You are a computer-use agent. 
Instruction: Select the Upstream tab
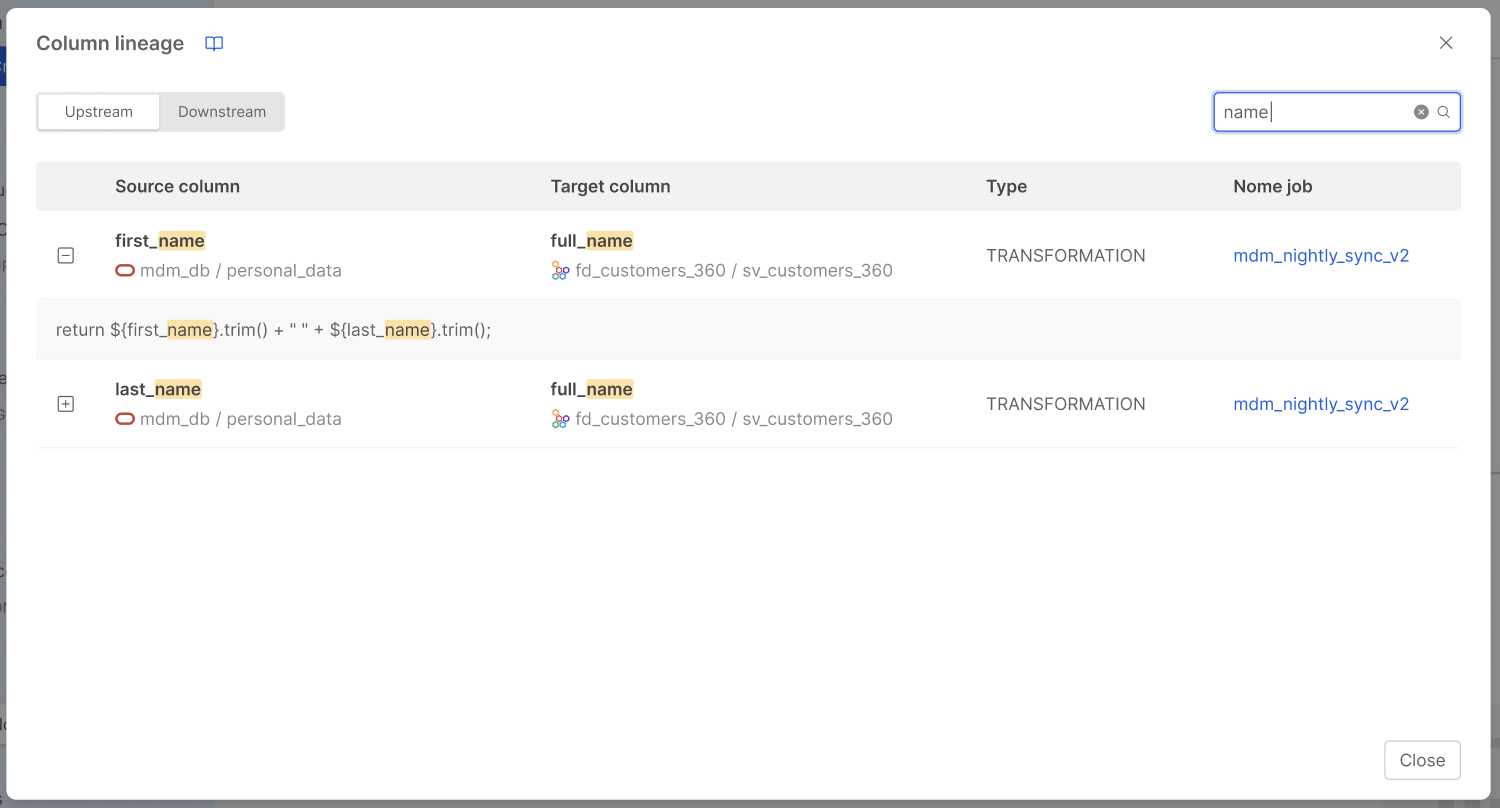pyautogui.click(x=98, y=111)
